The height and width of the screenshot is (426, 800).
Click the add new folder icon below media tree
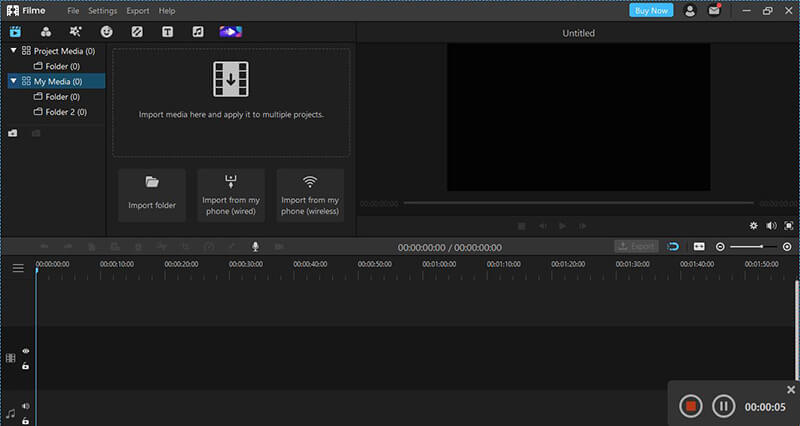pos(13,133)
